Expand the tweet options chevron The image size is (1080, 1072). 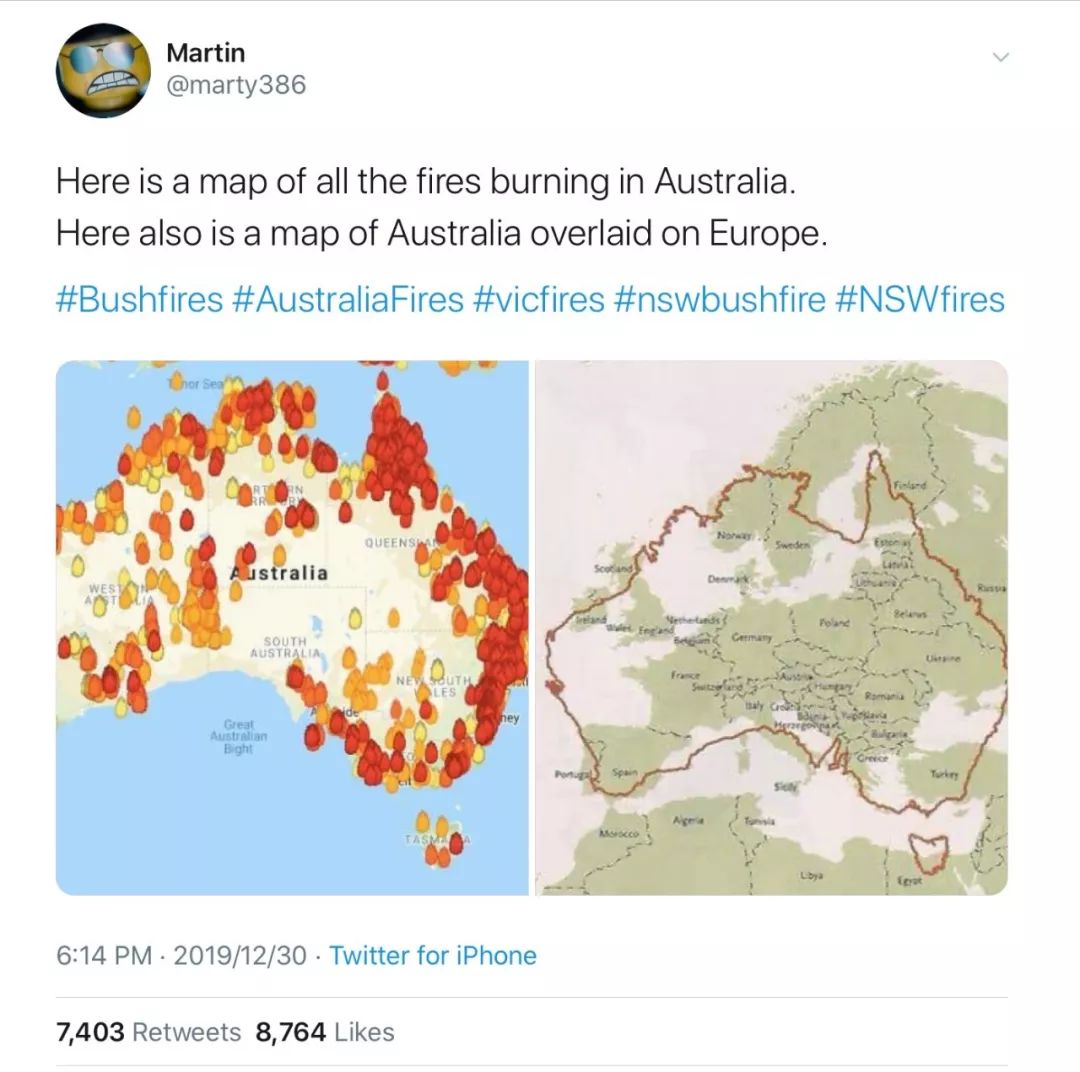tap(999, 57)
